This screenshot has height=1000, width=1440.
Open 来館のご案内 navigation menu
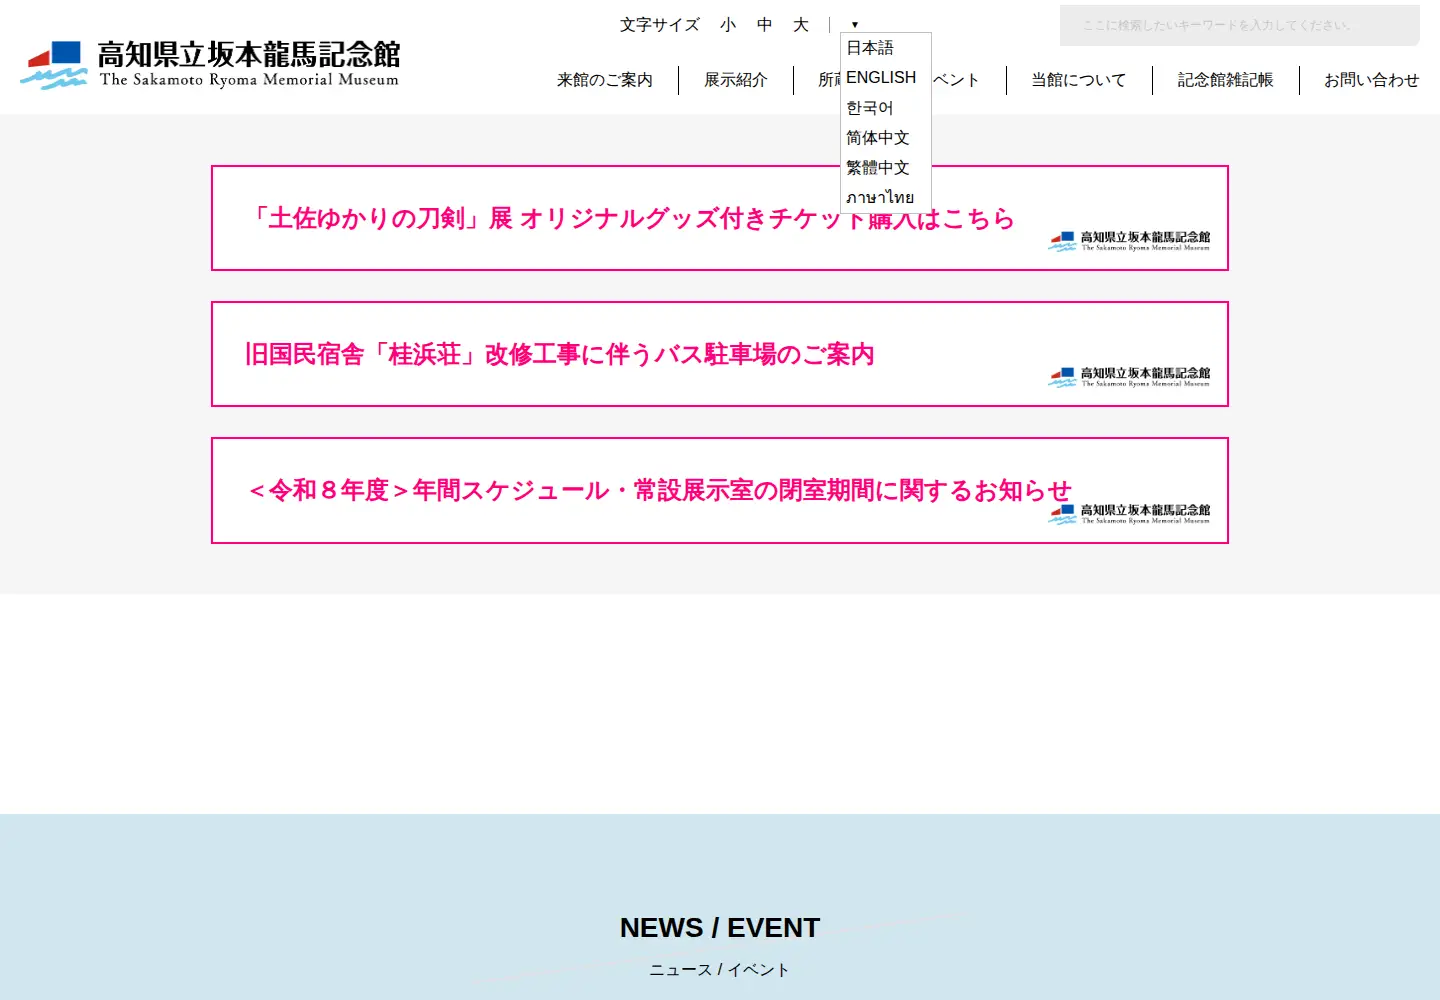pyautogui.click(x=605, y=80)
